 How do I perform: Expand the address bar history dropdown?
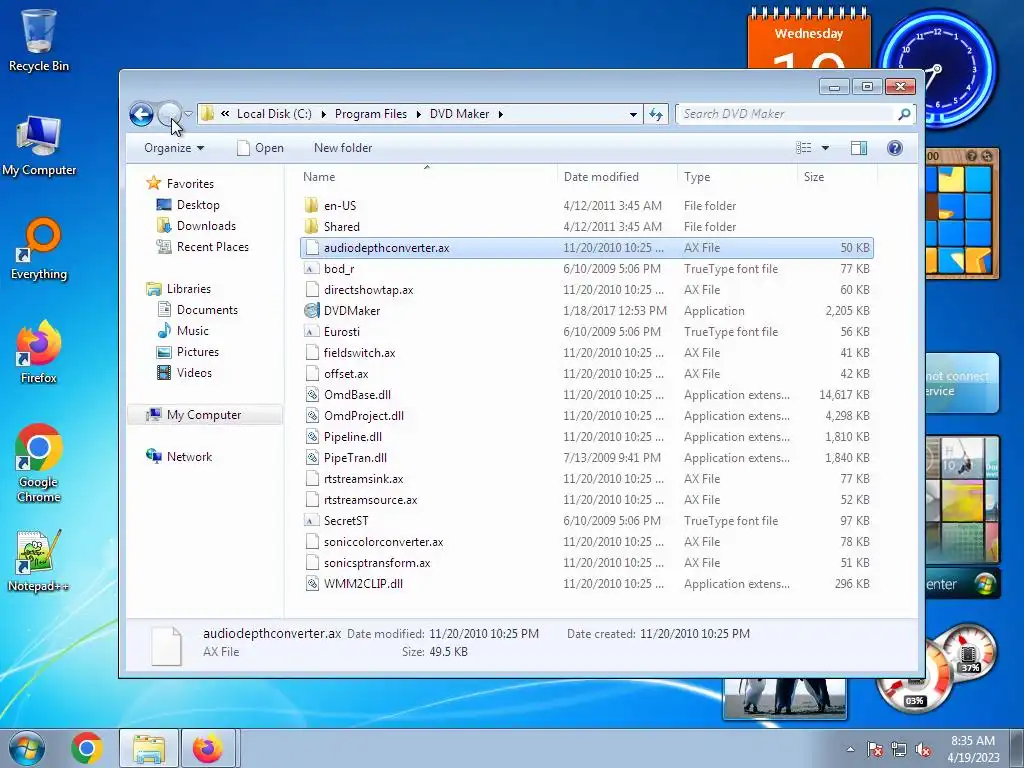[633, 114]
